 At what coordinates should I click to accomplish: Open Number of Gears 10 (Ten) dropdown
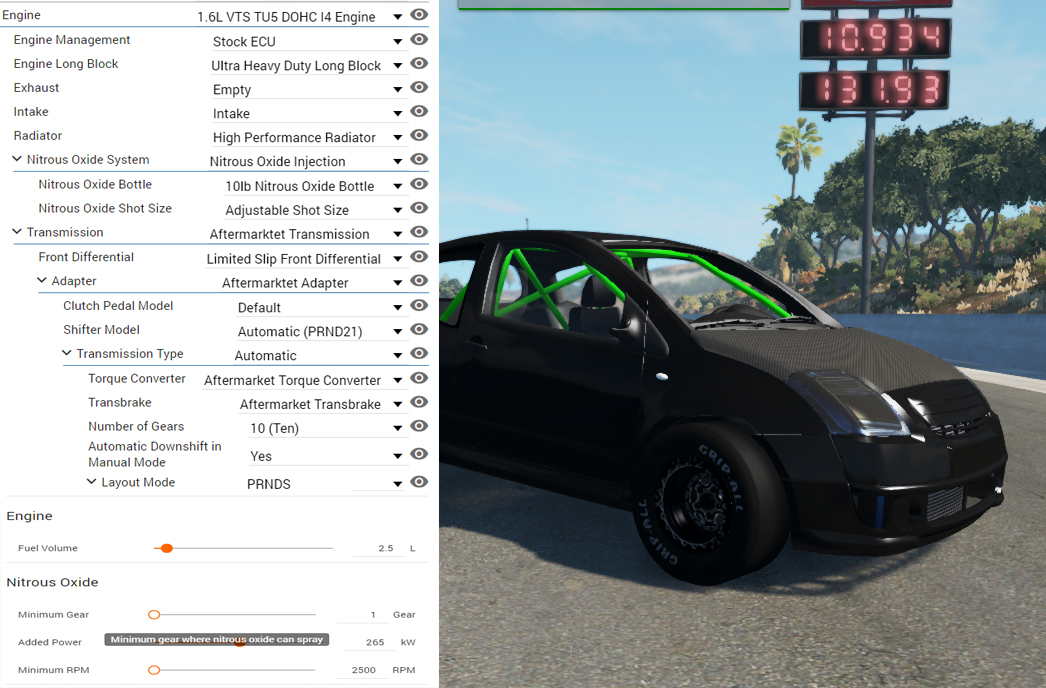326,428
